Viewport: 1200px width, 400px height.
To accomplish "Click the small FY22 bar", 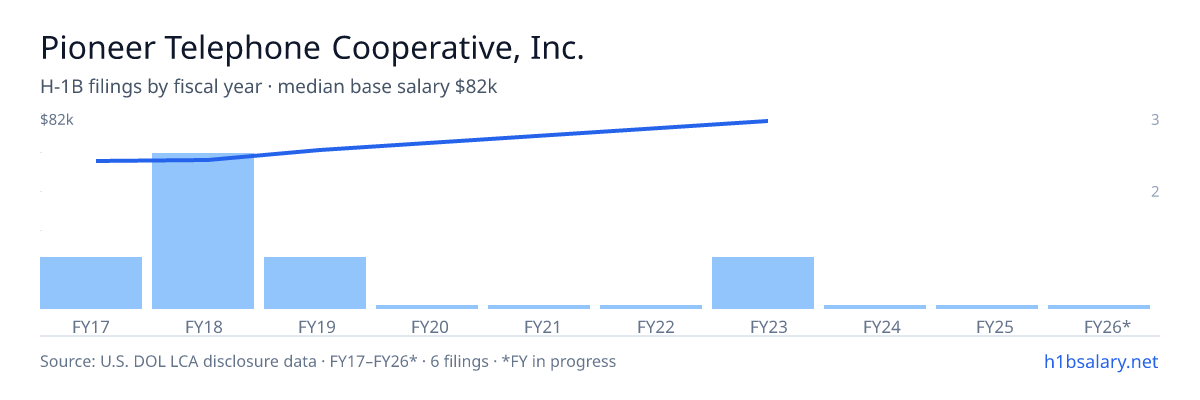I will [x=651, y=307].
